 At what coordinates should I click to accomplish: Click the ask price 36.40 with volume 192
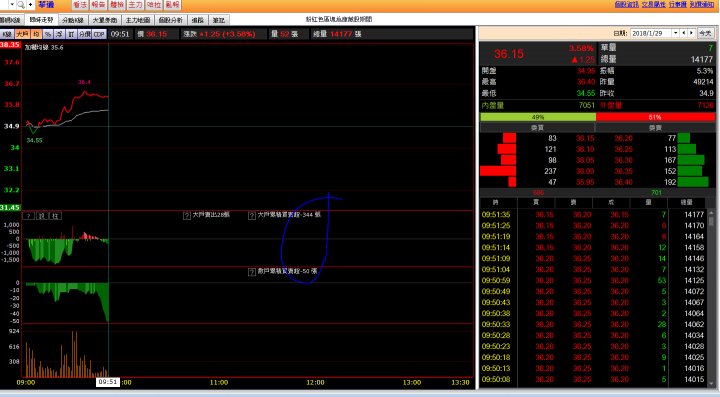click(623, 182)
